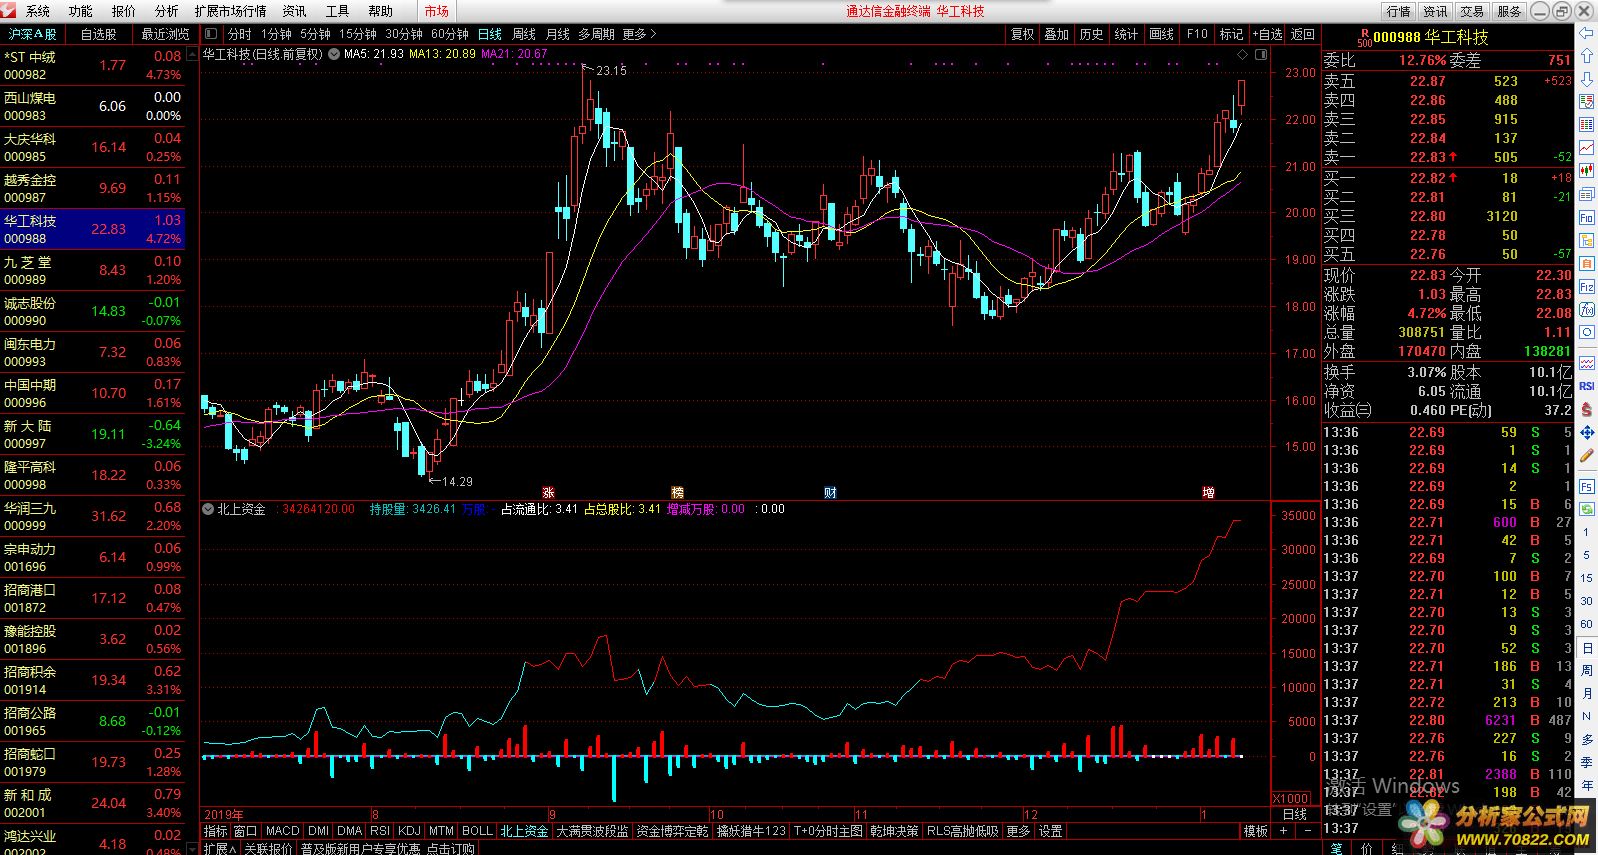The image size is (1598, 855).
Task: Click the F10 company info sidebar icon
Action: (1586, 217)
